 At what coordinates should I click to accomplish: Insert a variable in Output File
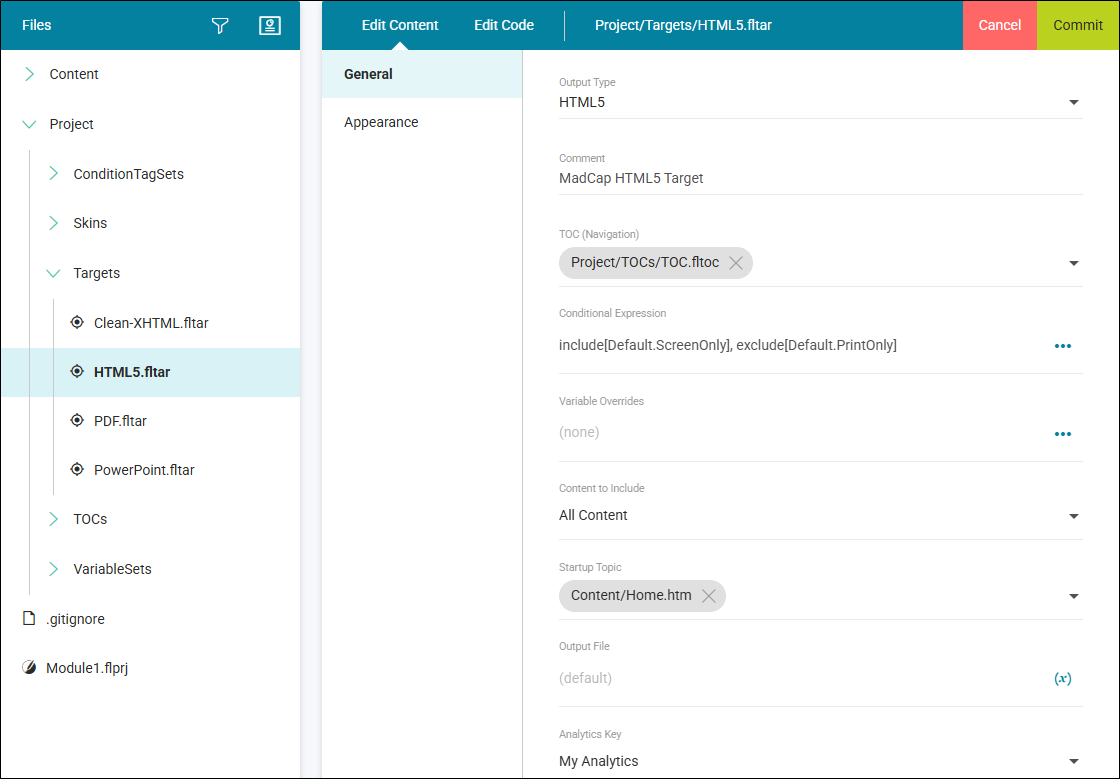1063,678
